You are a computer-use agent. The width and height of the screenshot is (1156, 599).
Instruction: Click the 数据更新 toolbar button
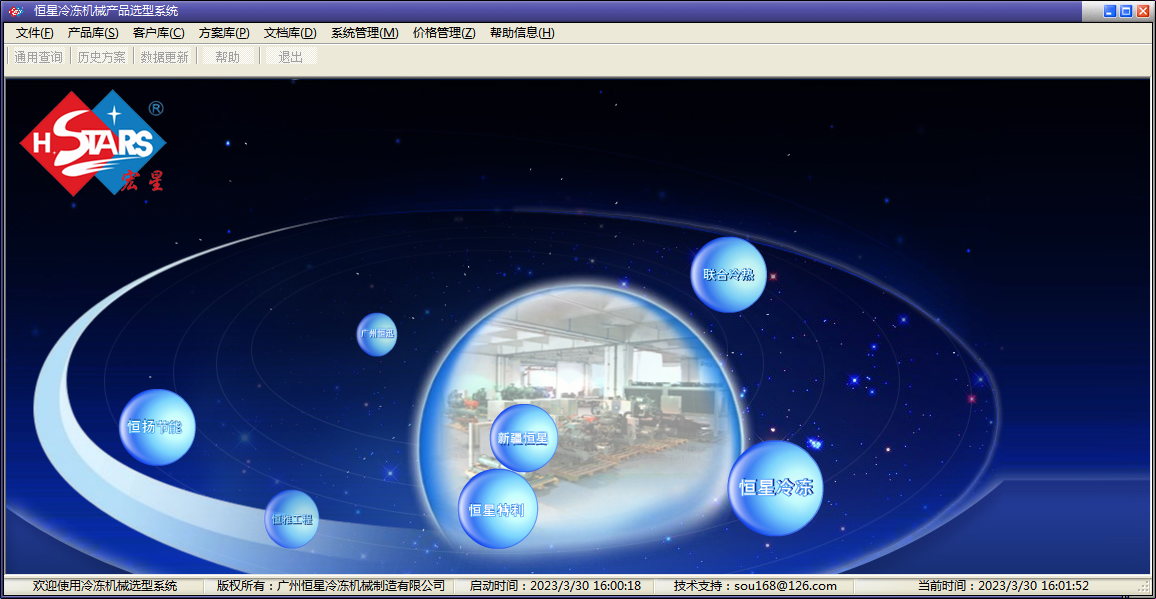click(164, 57)
